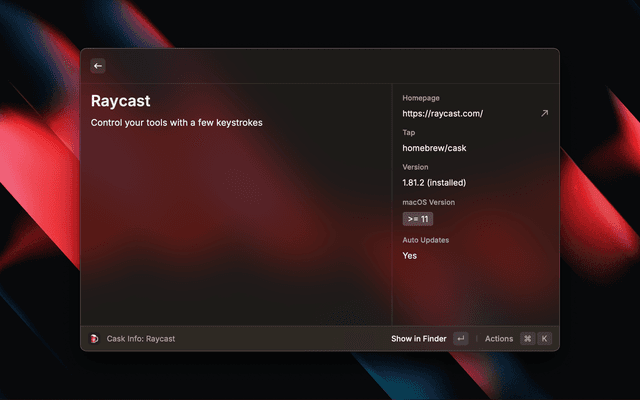Open the https://raycast.com/ homepage link
The width and height of the screenshot is (640, 400).
click(x=442, y=114)
